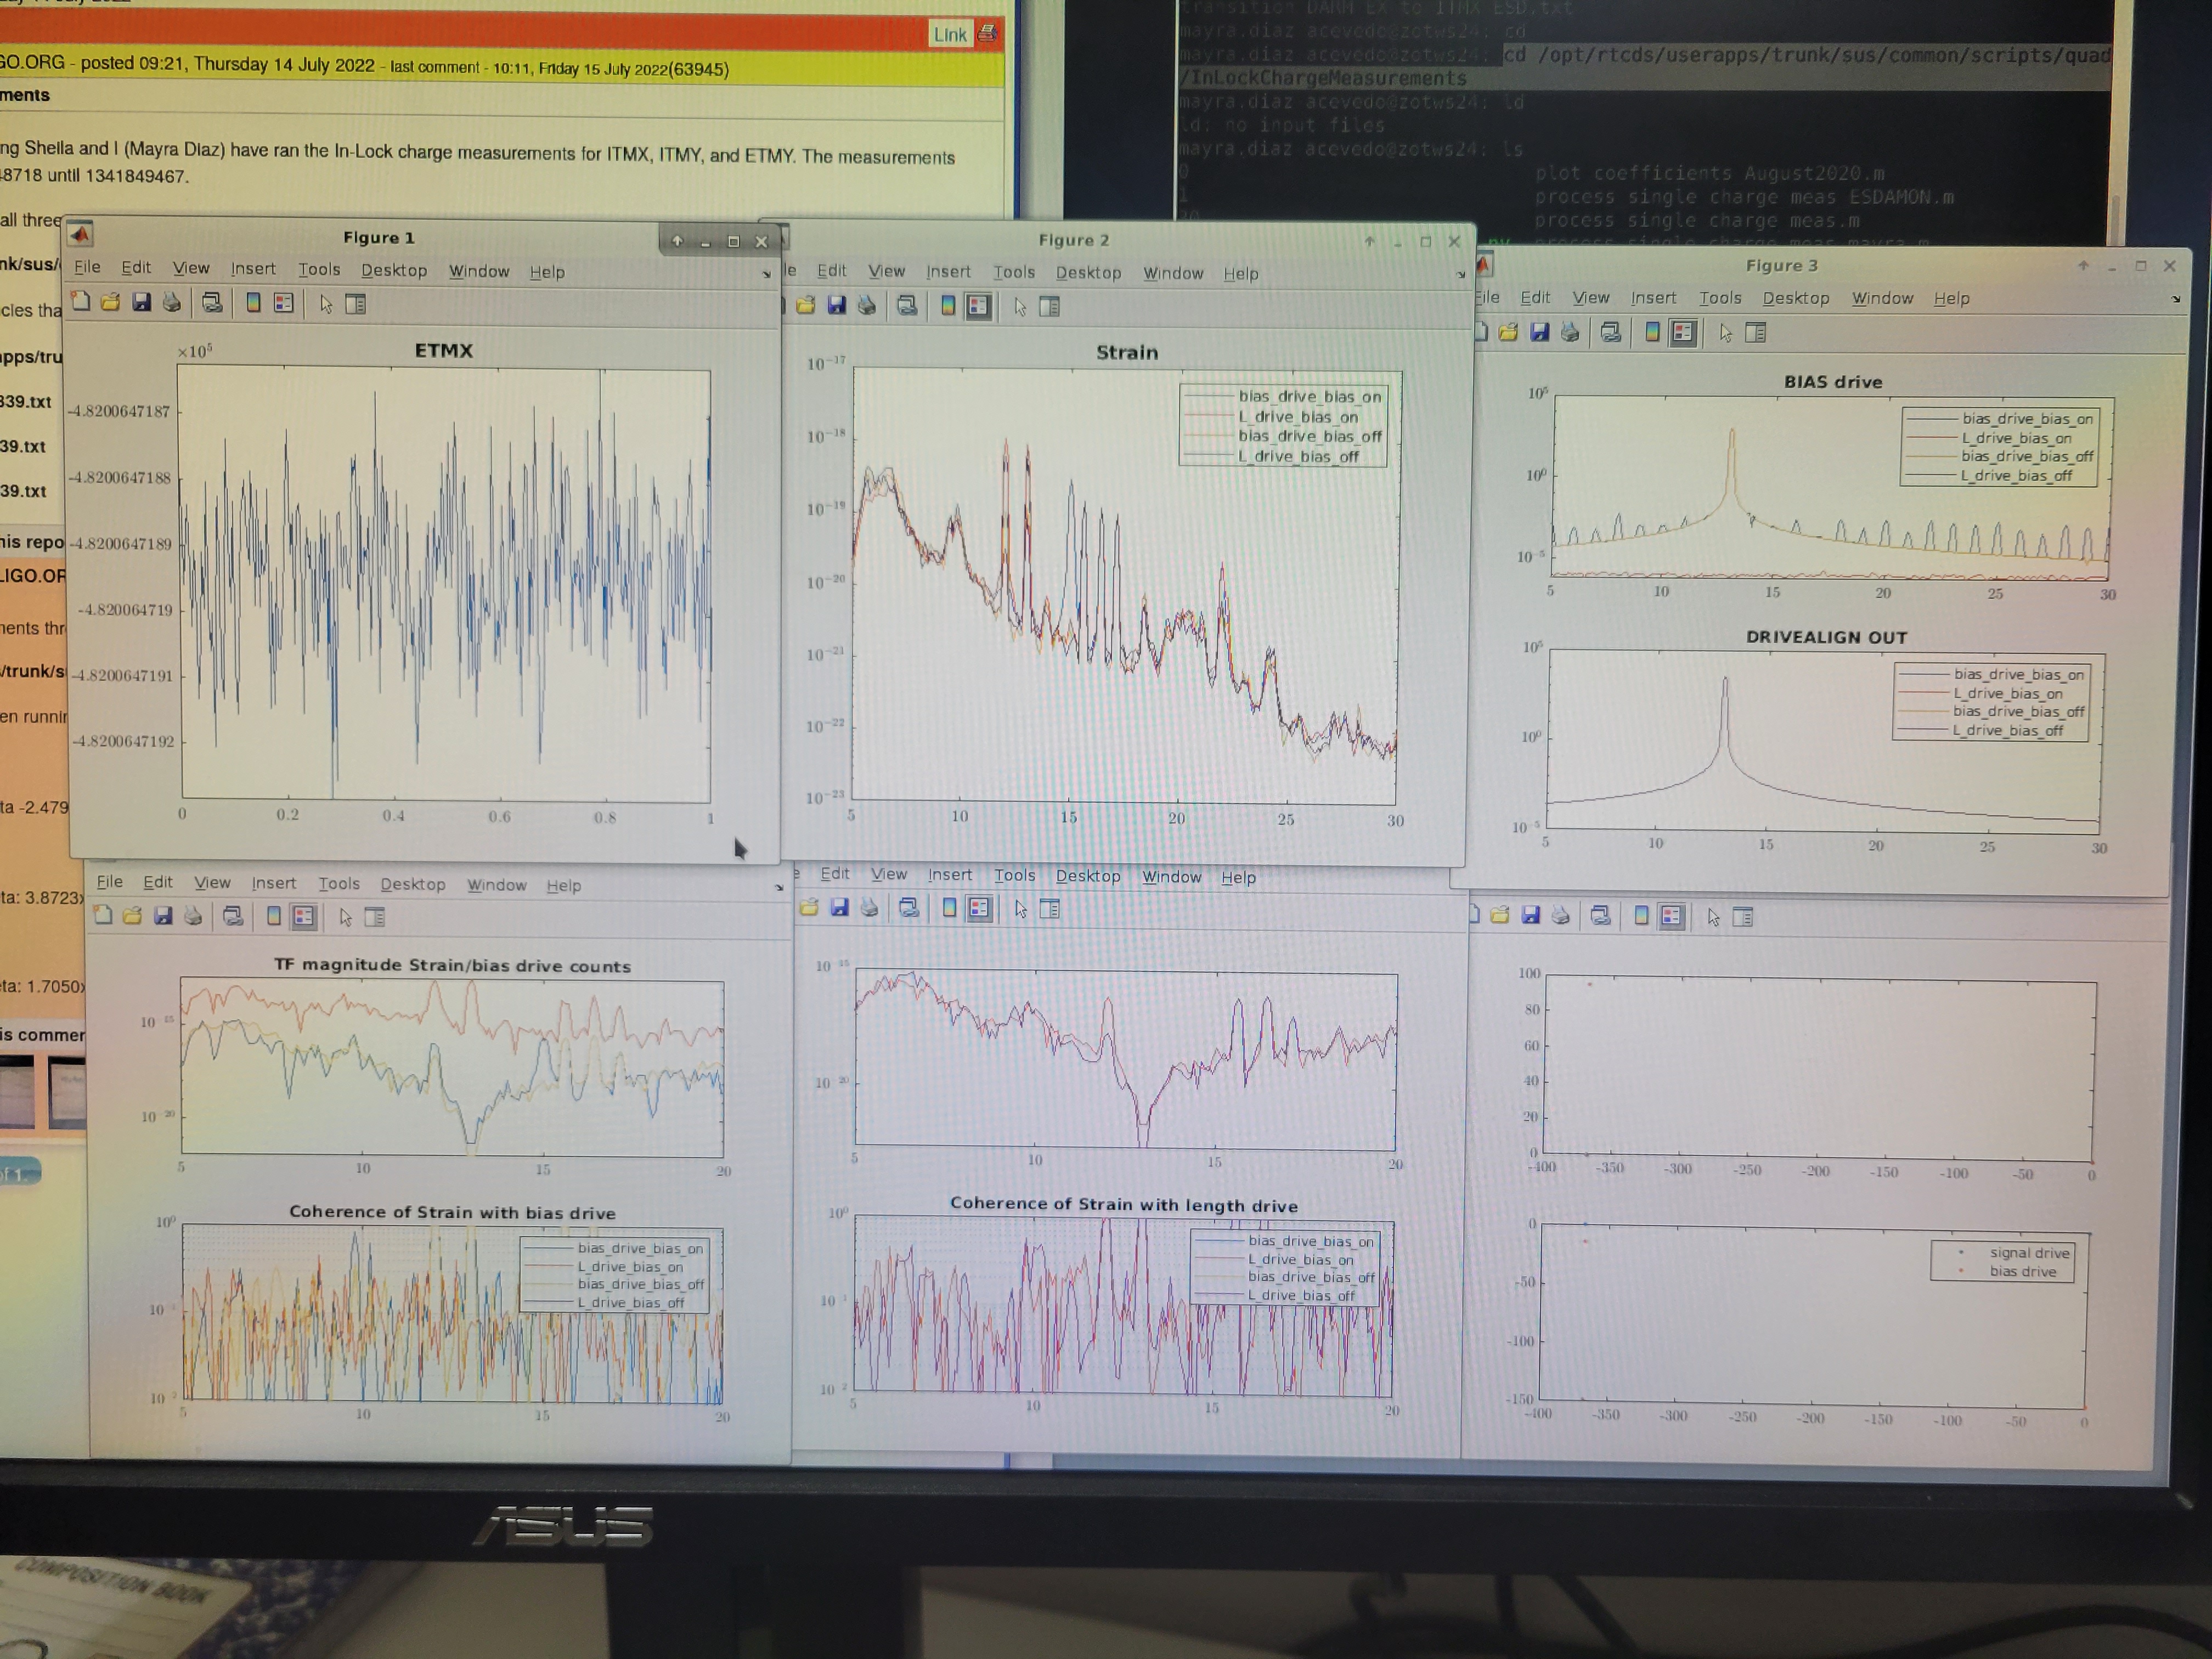Click New Figure icon in Figure 1 toolbar
This screenshot has height=1659, width=2212.
(x=81, y=301)
